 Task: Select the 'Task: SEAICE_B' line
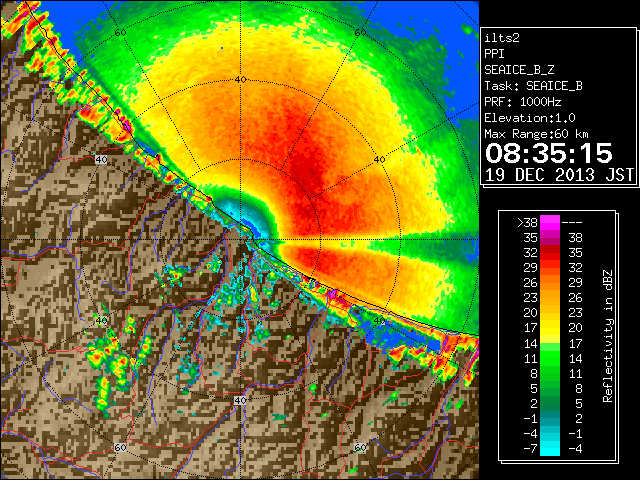tap(533, 86)
